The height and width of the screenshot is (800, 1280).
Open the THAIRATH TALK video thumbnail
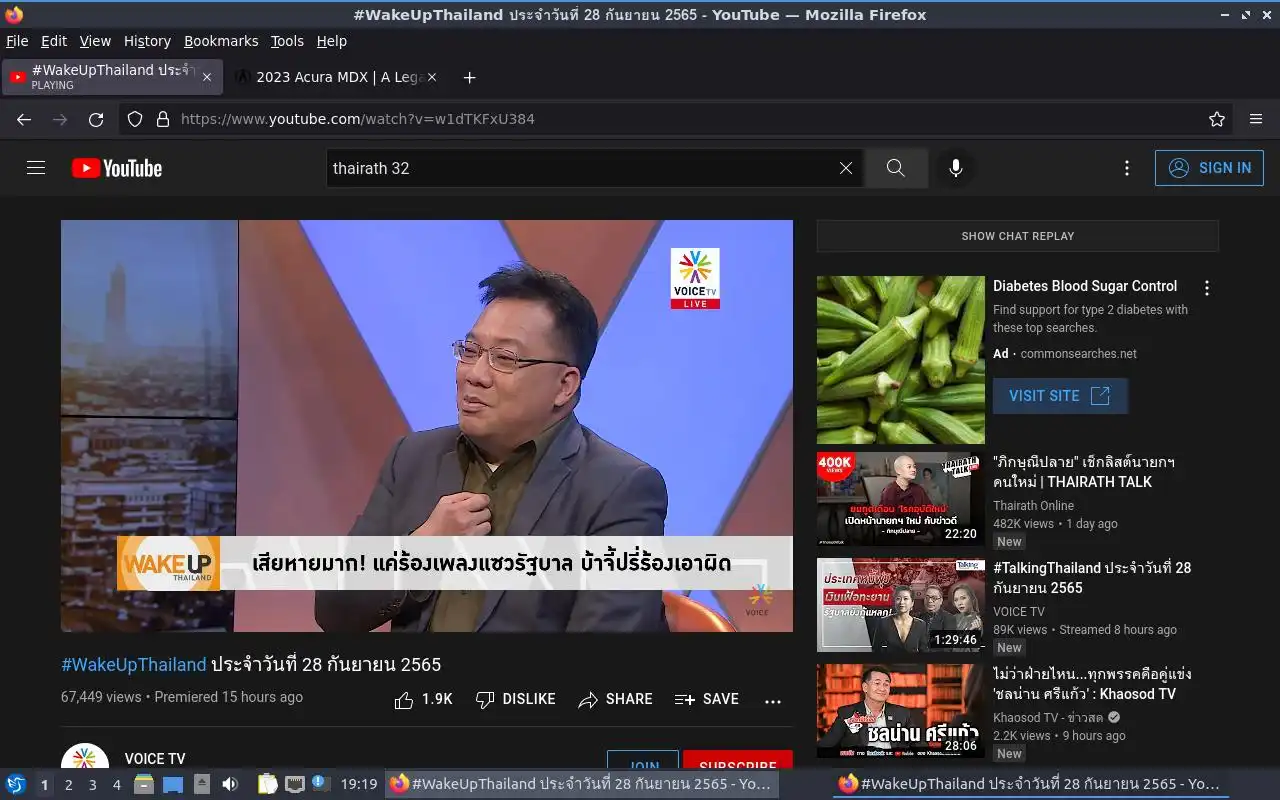pos(901,499)
